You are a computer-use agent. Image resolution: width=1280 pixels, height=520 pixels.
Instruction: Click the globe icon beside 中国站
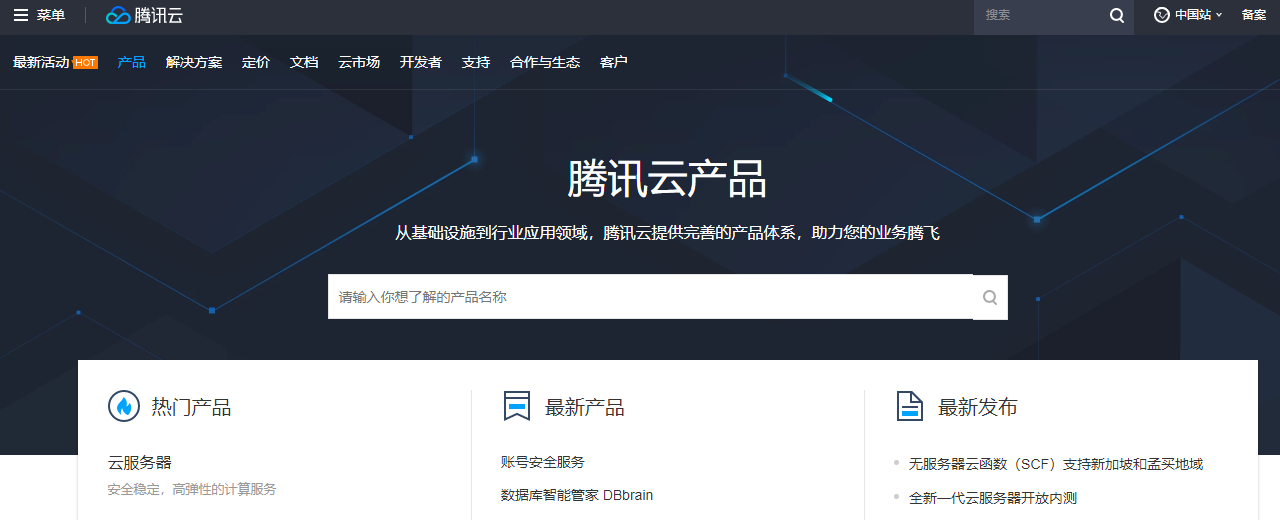point(1162,15)
